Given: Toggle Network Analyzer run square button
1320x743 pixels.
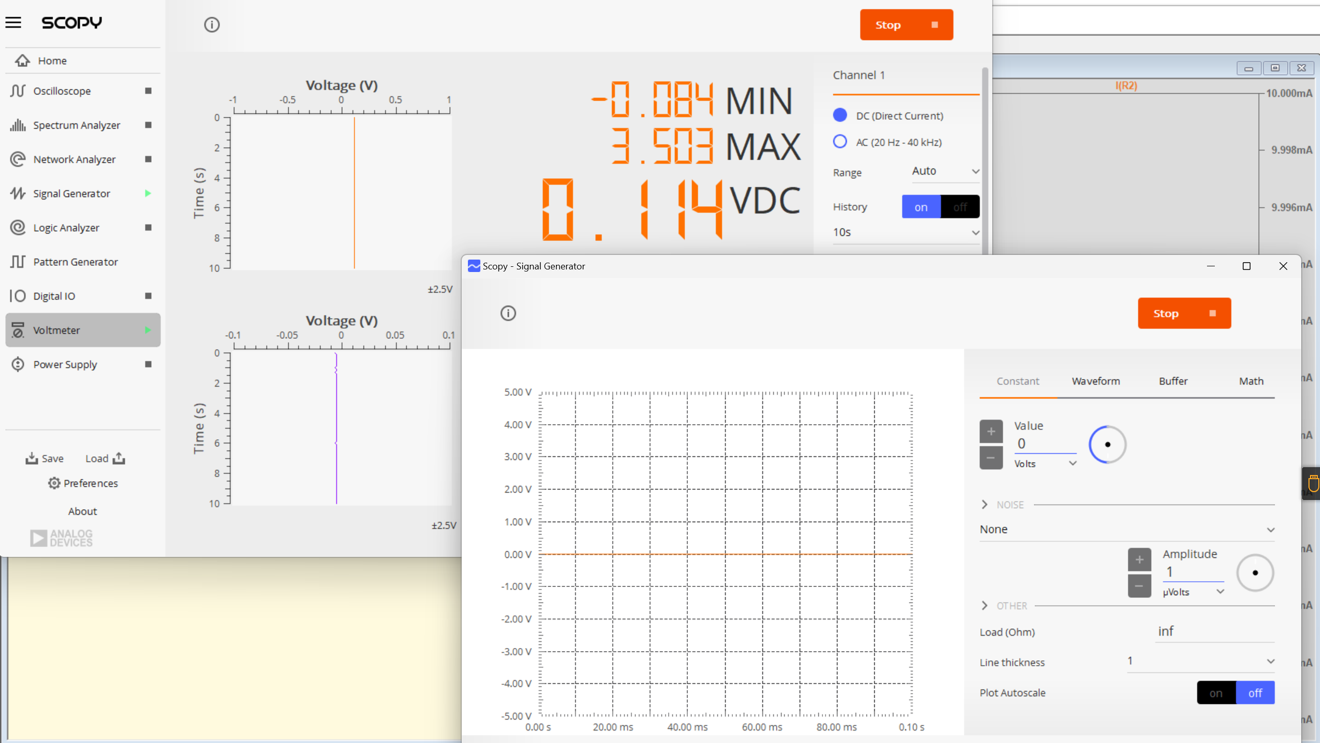Looking at the screenshot, I should click(x=148, y=159).
